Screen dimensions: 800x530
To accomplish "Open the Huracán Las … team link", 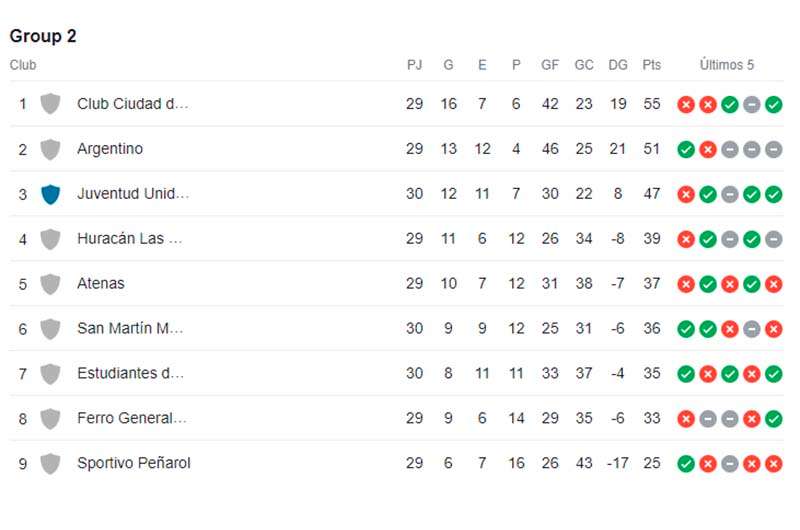I will (x=130, y=239).
